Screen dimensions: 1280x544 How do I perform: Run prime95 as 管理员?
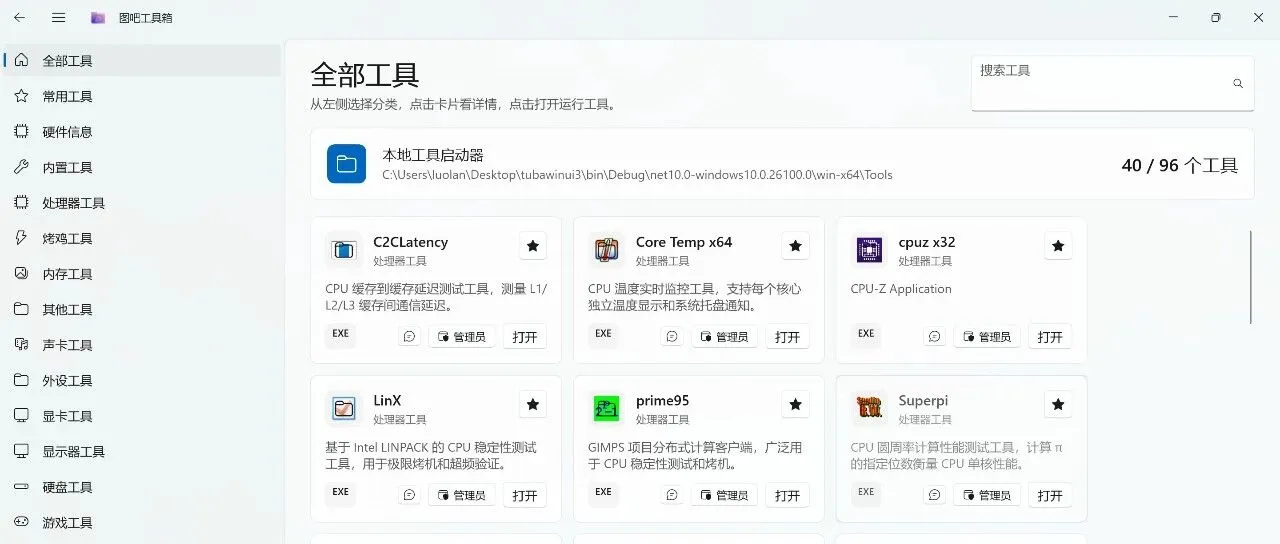coord(725,495)
